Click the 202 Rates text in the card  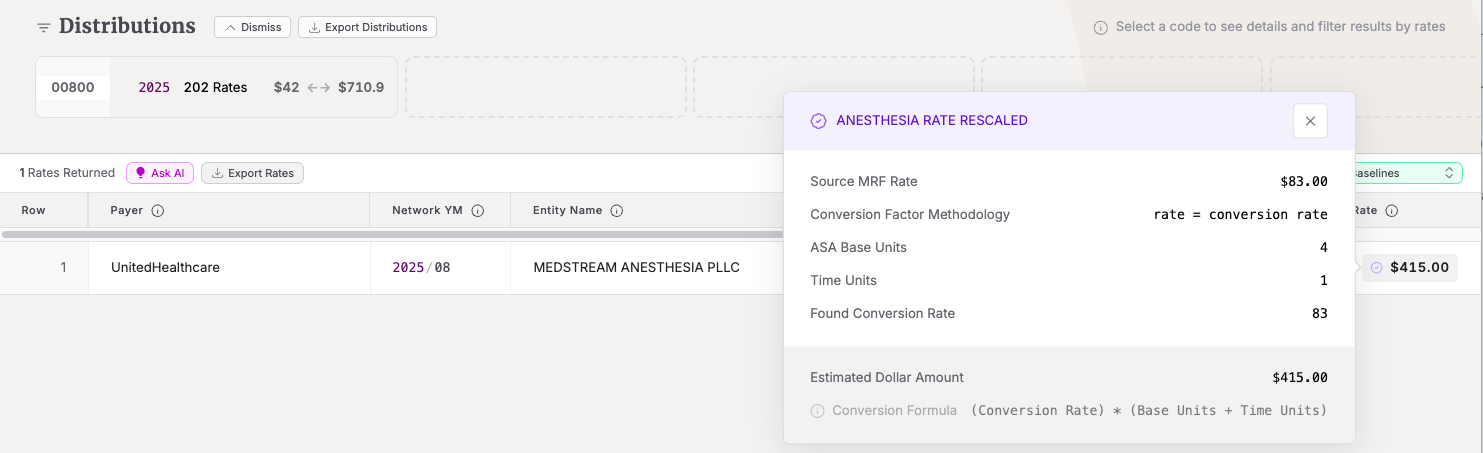215,87
